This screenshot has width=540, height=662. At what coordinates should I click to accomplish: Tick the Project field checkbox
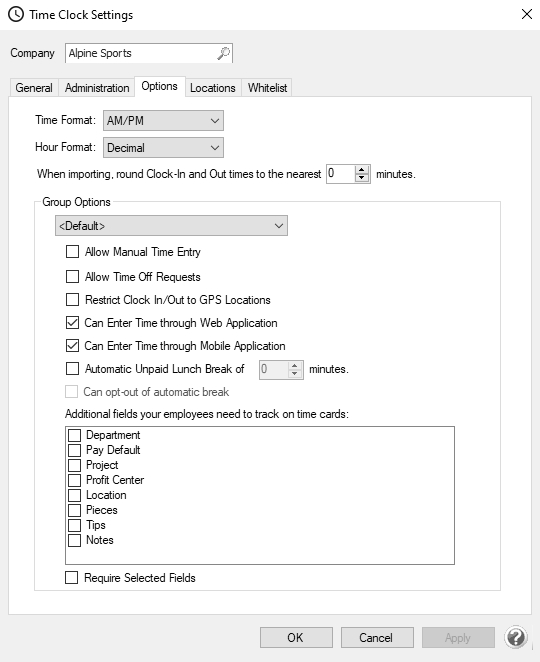(74, 465)
